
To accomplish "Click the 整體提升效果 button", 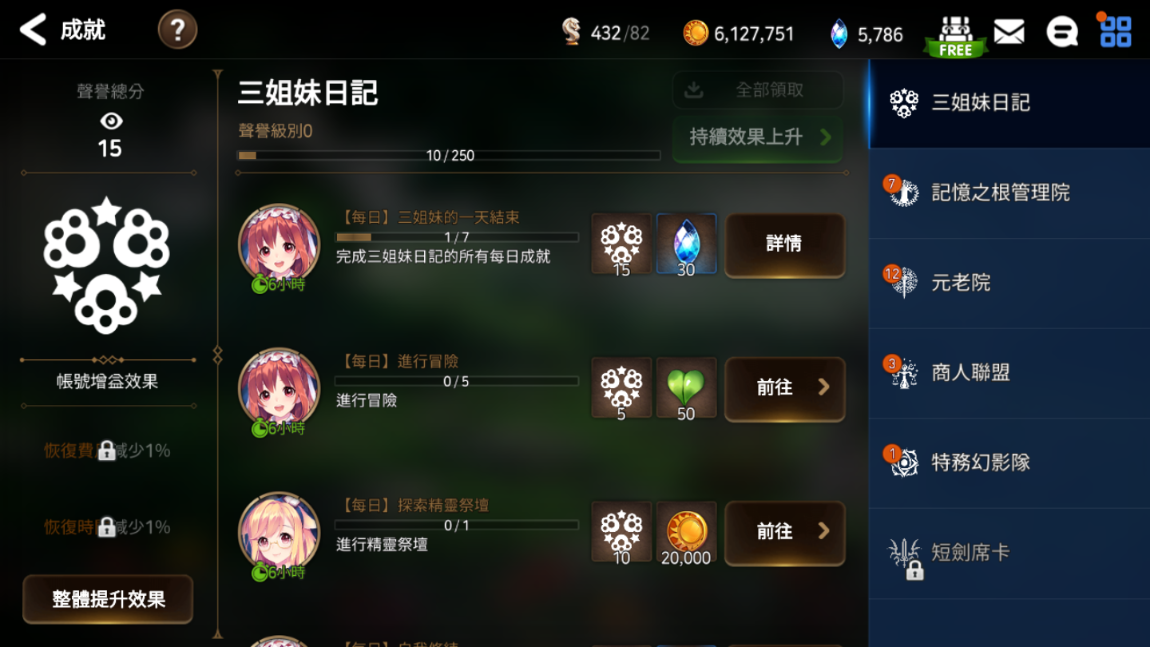I will [108, 599].
